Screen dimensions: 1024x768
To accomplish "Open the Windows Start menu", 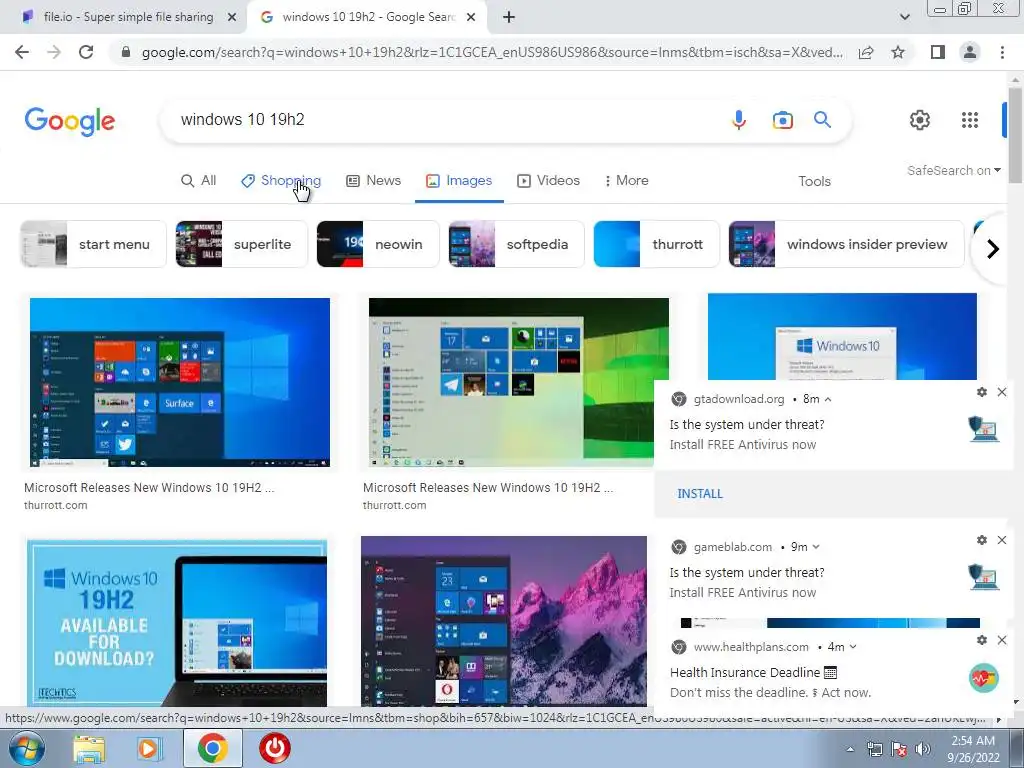I will 26,748.
